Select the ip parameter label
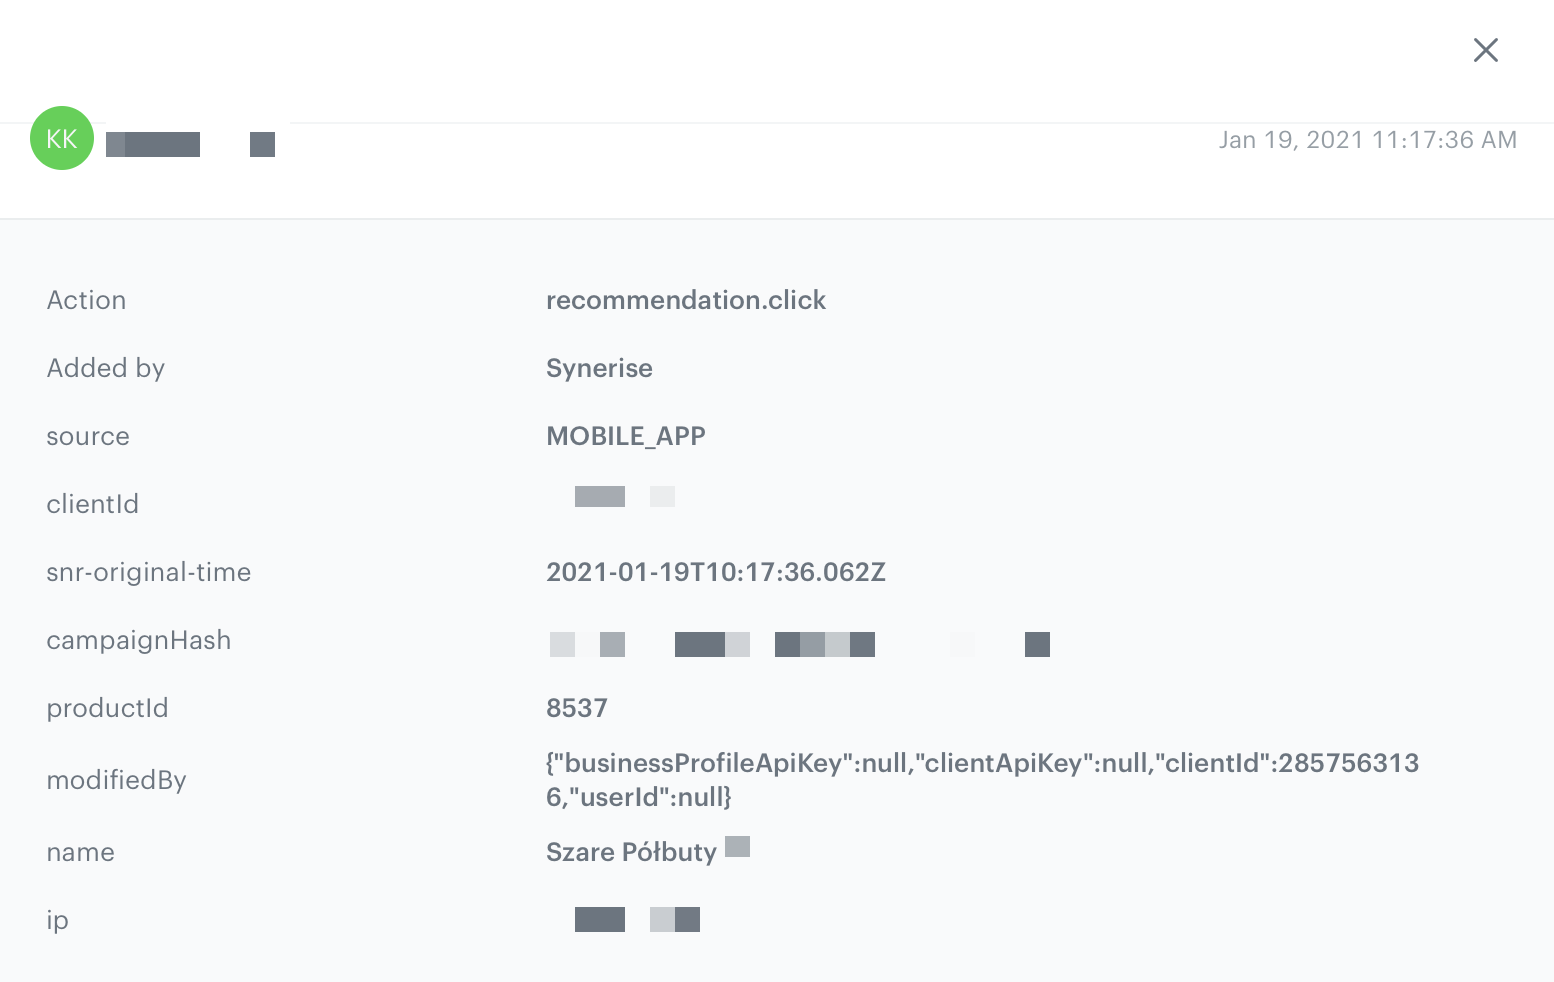Screen dimensions: 1554x982 coord(57,920)
